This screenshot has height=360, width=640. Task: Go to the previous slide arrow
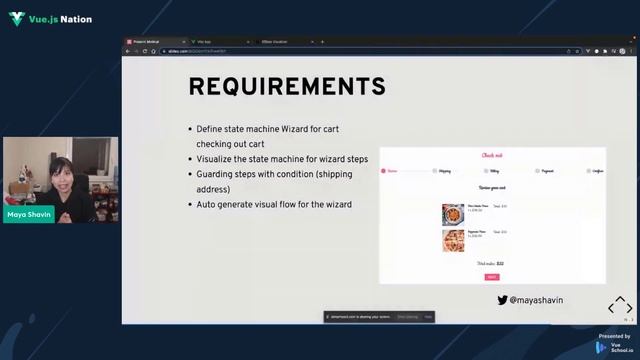[x=611, y=308]
